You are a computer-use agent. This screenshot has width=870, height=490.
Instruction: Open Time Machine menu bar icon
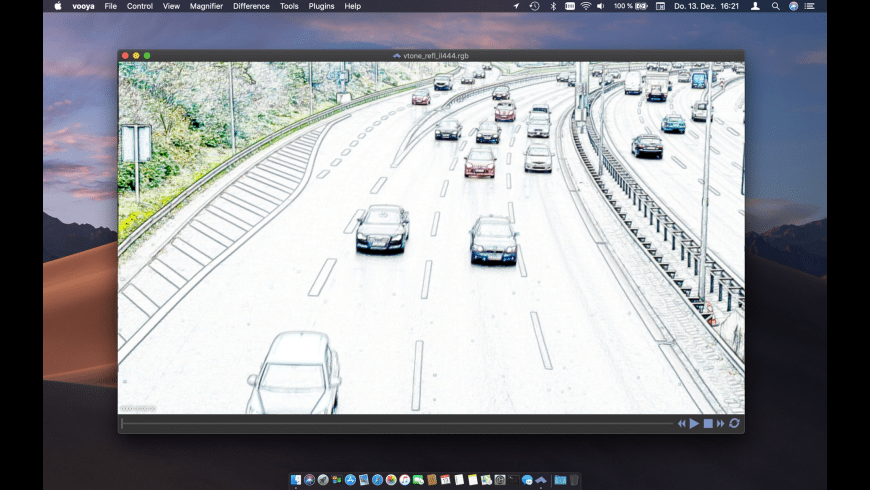point(534,6)
